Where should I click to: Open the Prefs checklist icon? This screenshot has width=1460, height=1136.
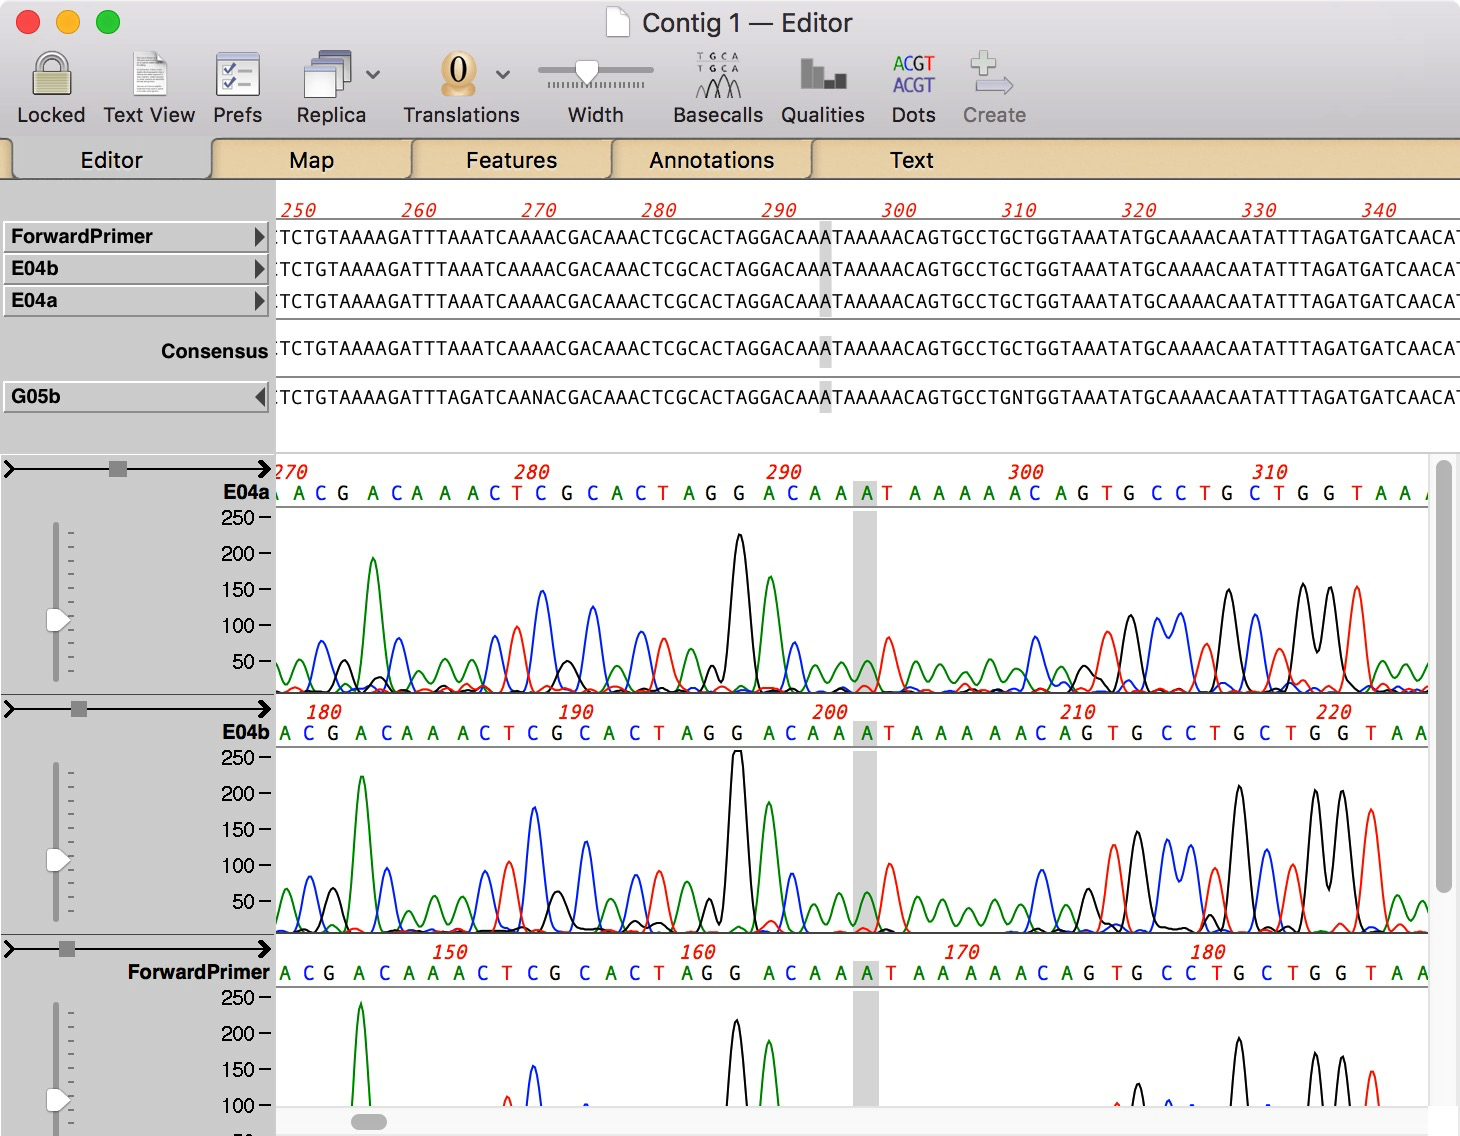[x=237, y=75]
